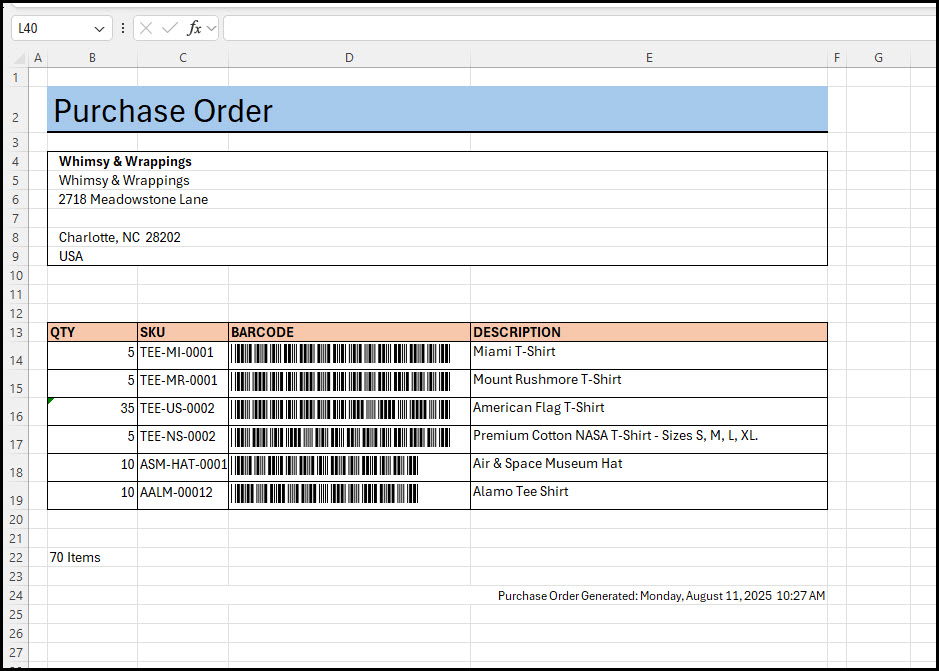Click the DESCRIPTION header cell

pyautogui.click(x=648, y=332)
